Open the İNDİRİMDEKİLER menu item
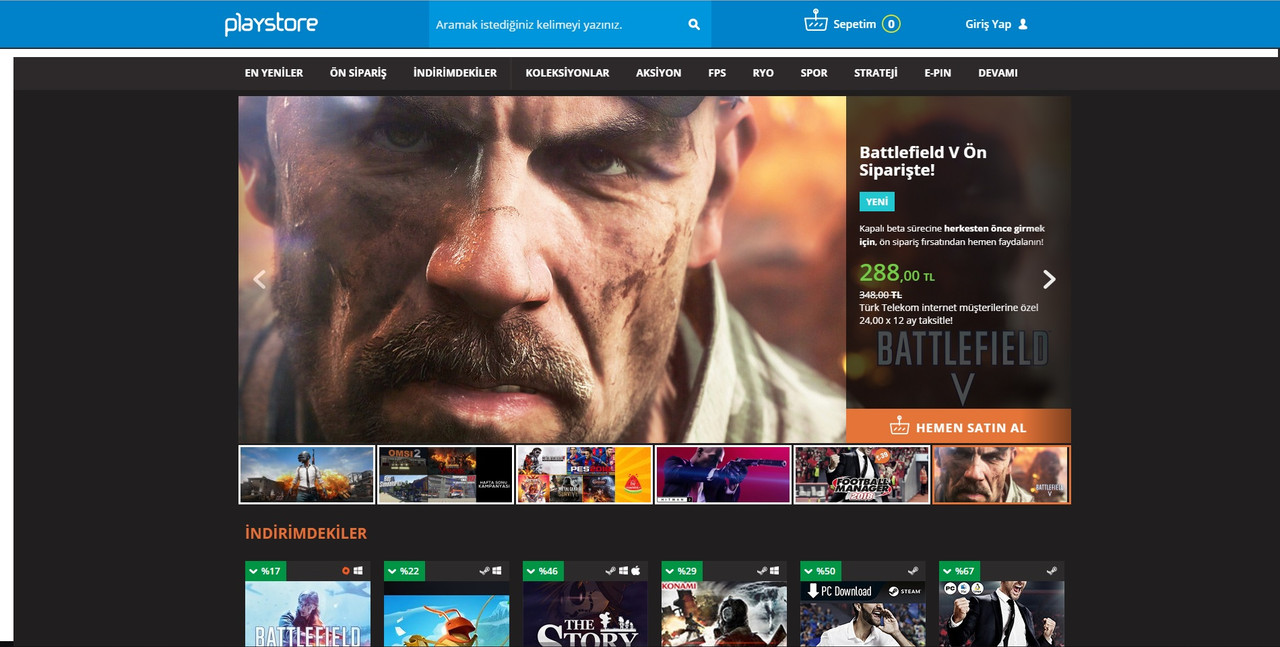Screen dimensions: 1280x647 [x=455, y=73]
